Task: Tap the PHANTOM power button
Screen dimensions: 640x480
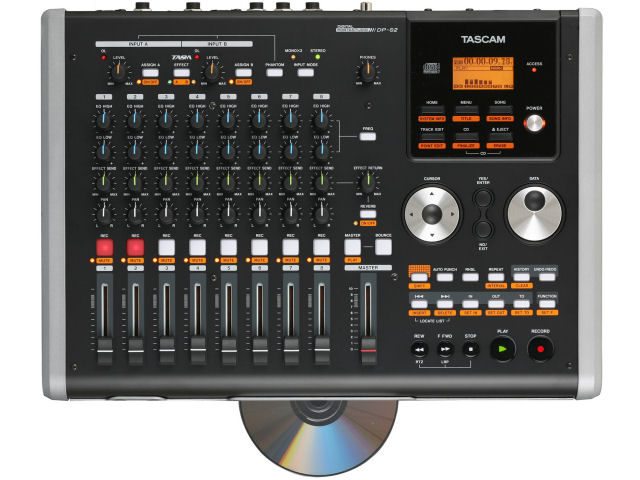Action: (x=274, y=73)
